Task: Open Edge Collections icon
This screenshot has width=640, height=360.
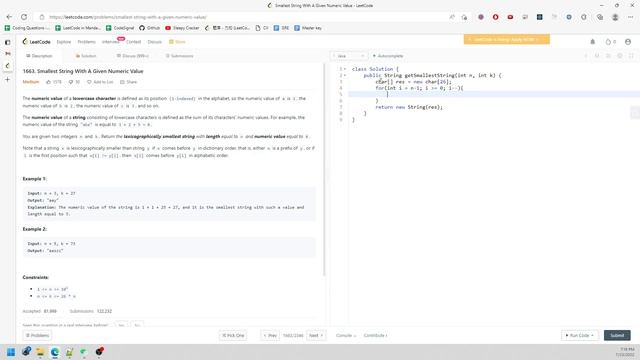Action: pos(600,17)
